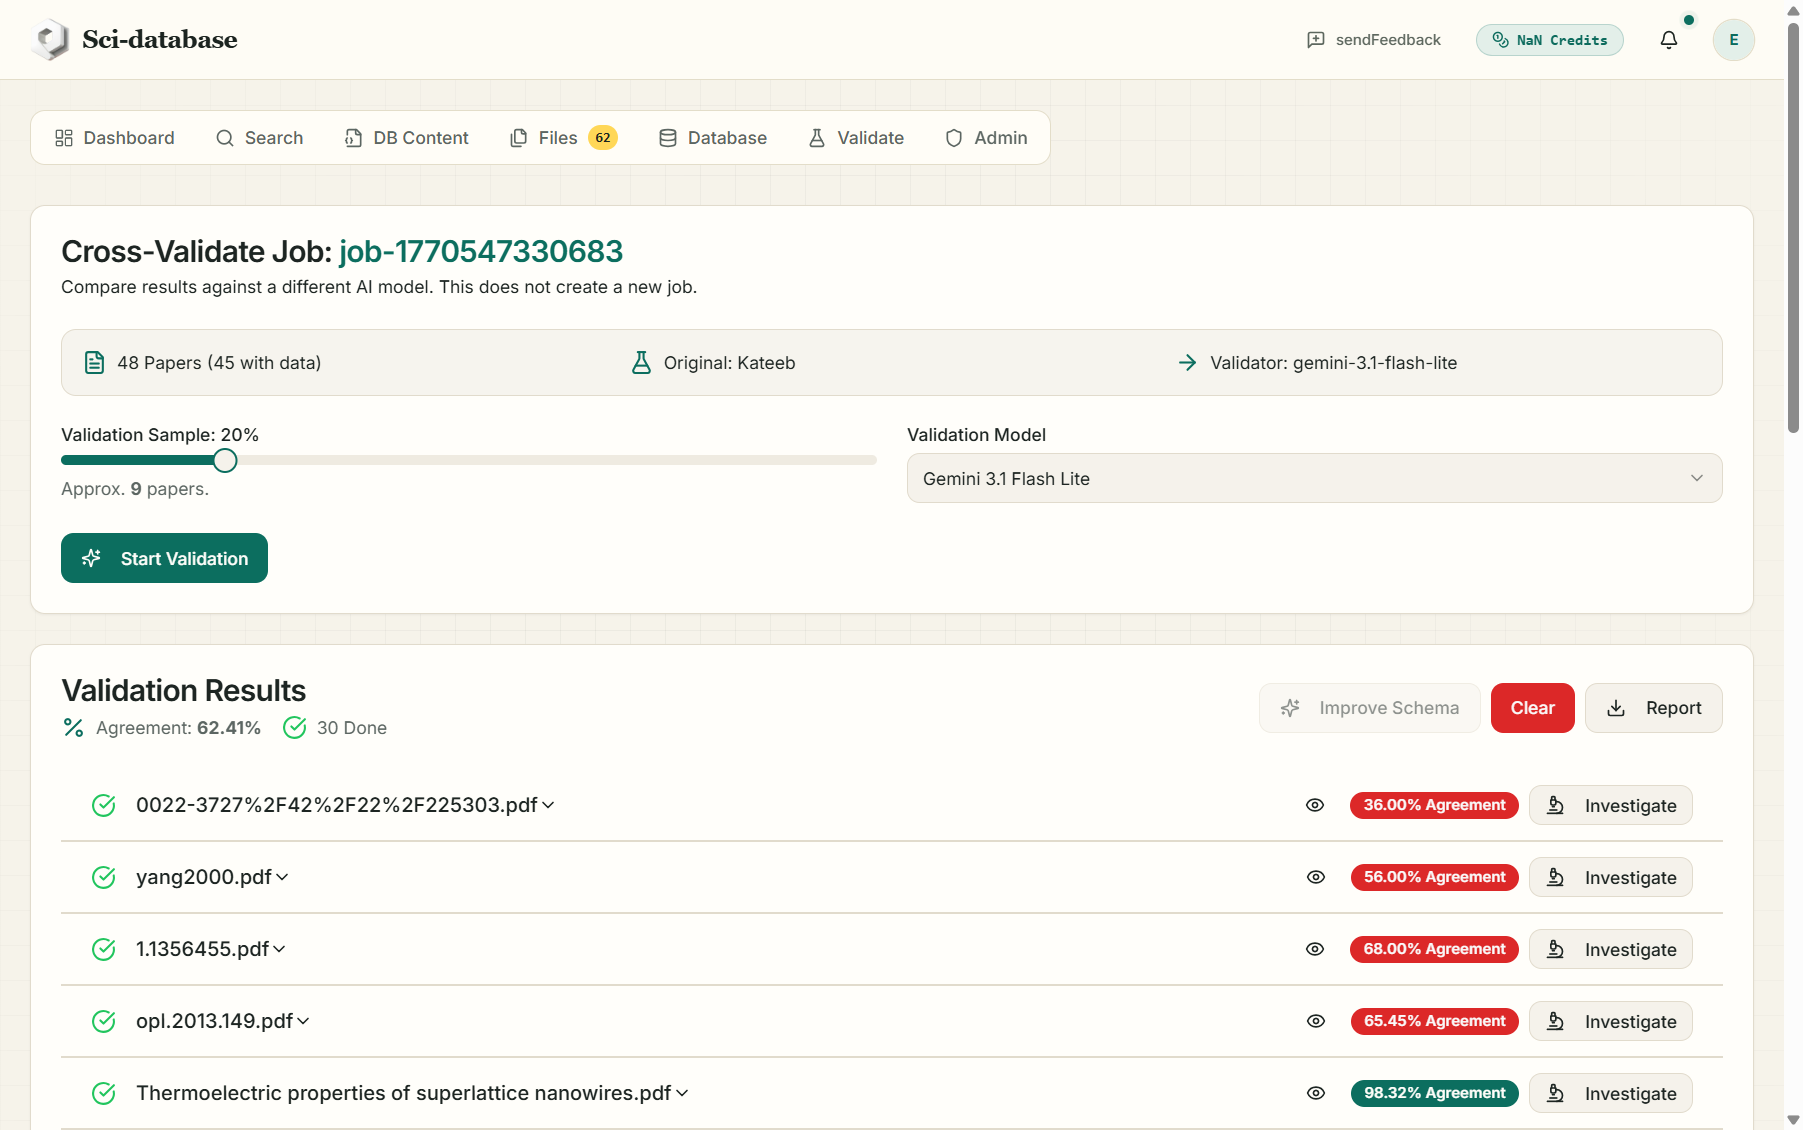The height and width of the screenshot is (1130, 1803).
Task: Click the Files count badge 62
Action: (x=603, y=138)
